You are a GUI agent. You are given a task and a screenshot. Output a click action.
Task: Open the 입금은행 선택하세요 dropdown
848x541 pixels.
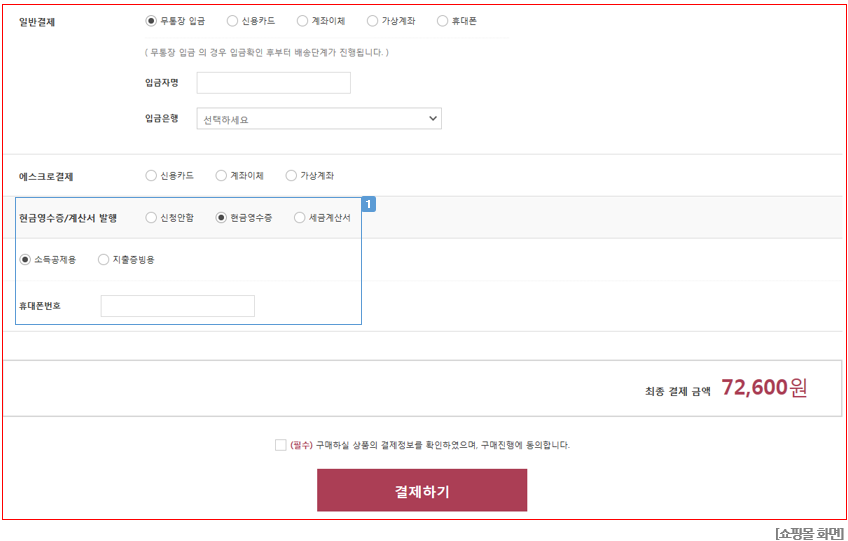tap(319, 119)
